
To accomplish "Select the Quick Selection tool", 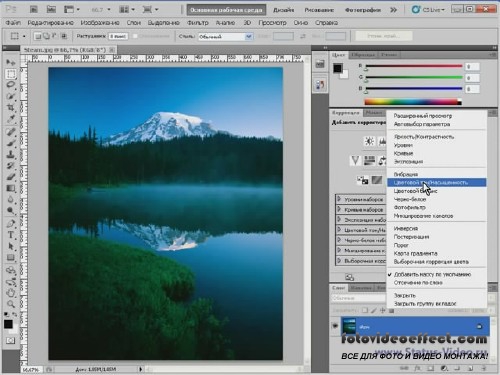I will (11, 96).
